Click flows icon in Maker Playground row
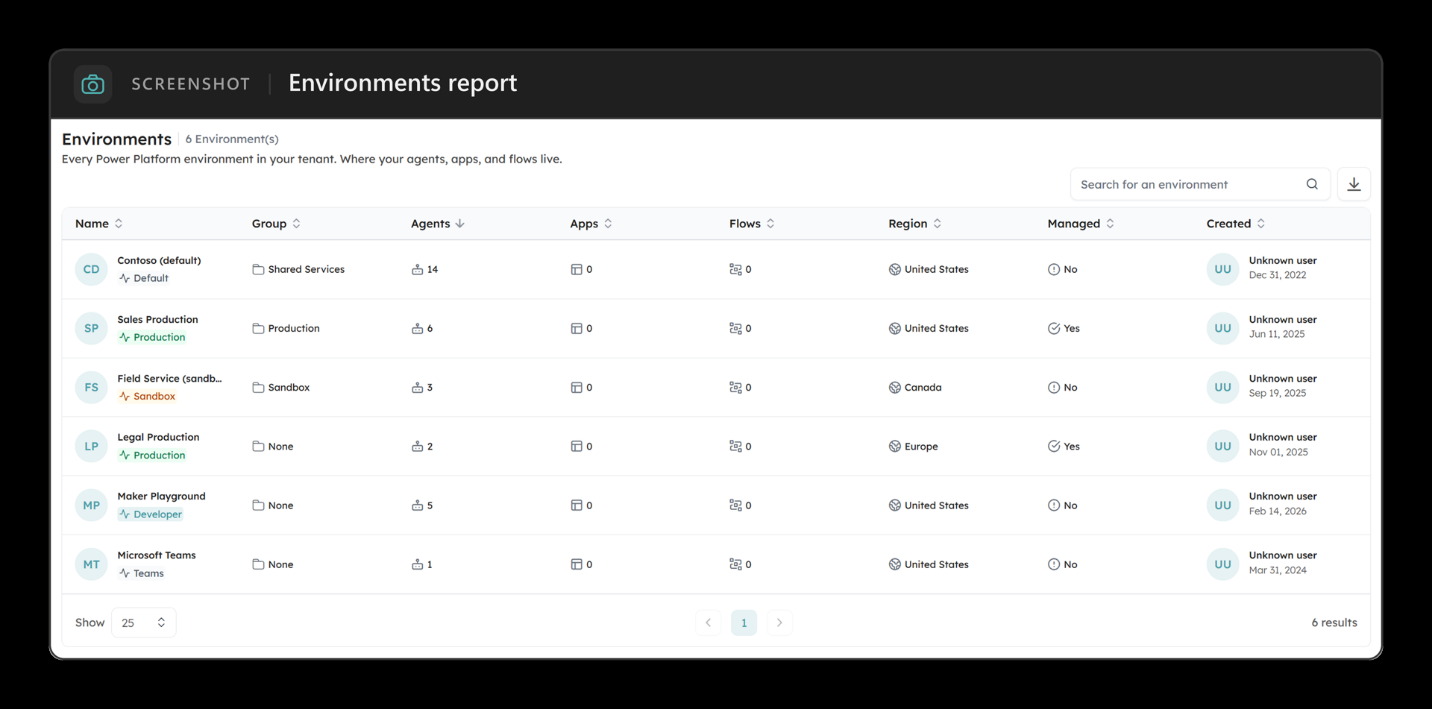 pos(735,505)
